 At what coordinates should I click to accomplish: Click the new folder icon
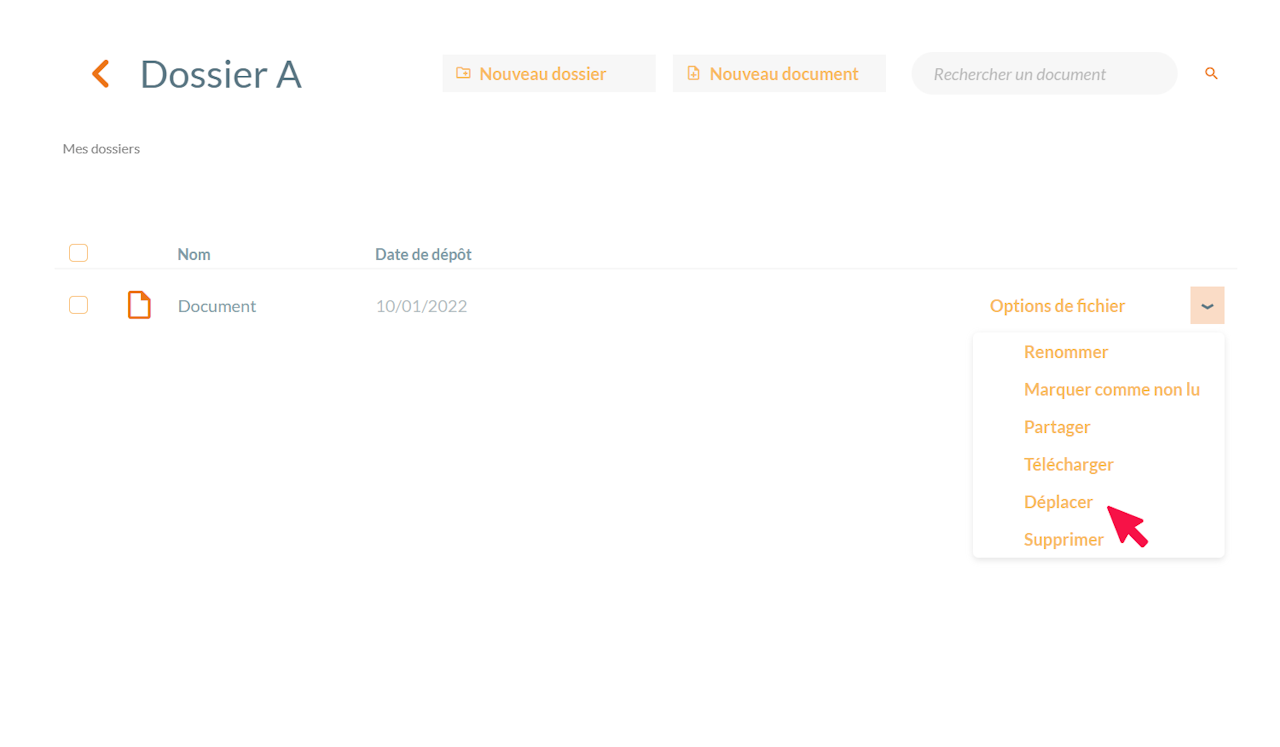[463, 73]
